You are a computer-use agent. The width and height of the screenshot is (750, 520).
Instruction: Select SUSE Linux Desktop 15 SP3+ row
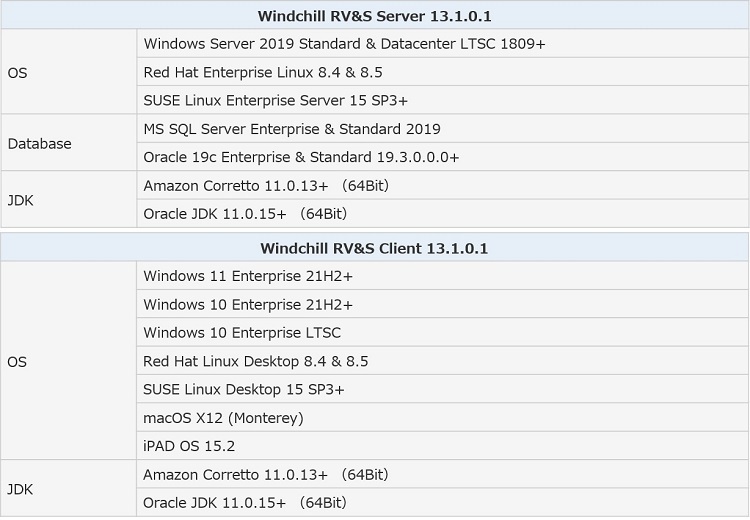(x=243, y=389)
